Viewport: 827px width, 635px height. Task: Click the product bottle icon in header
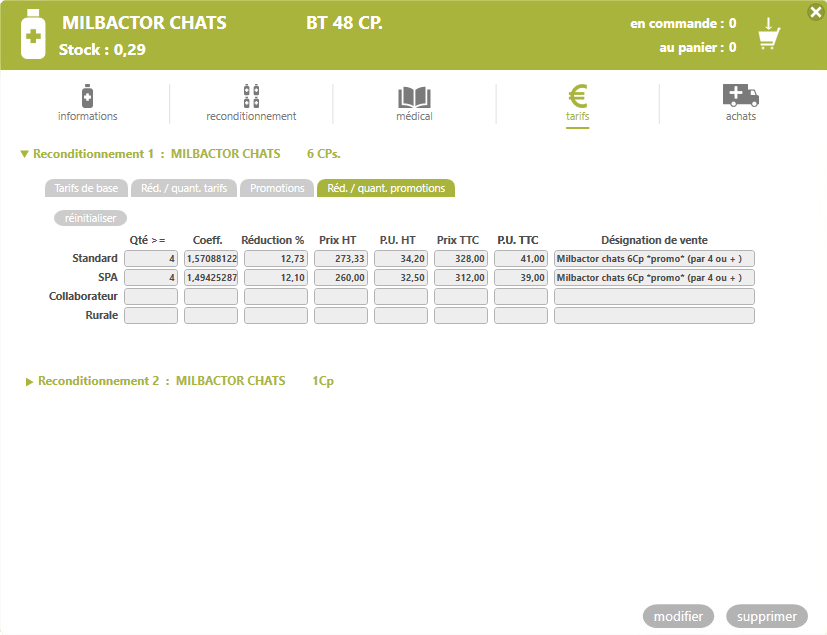click(33, 34)
